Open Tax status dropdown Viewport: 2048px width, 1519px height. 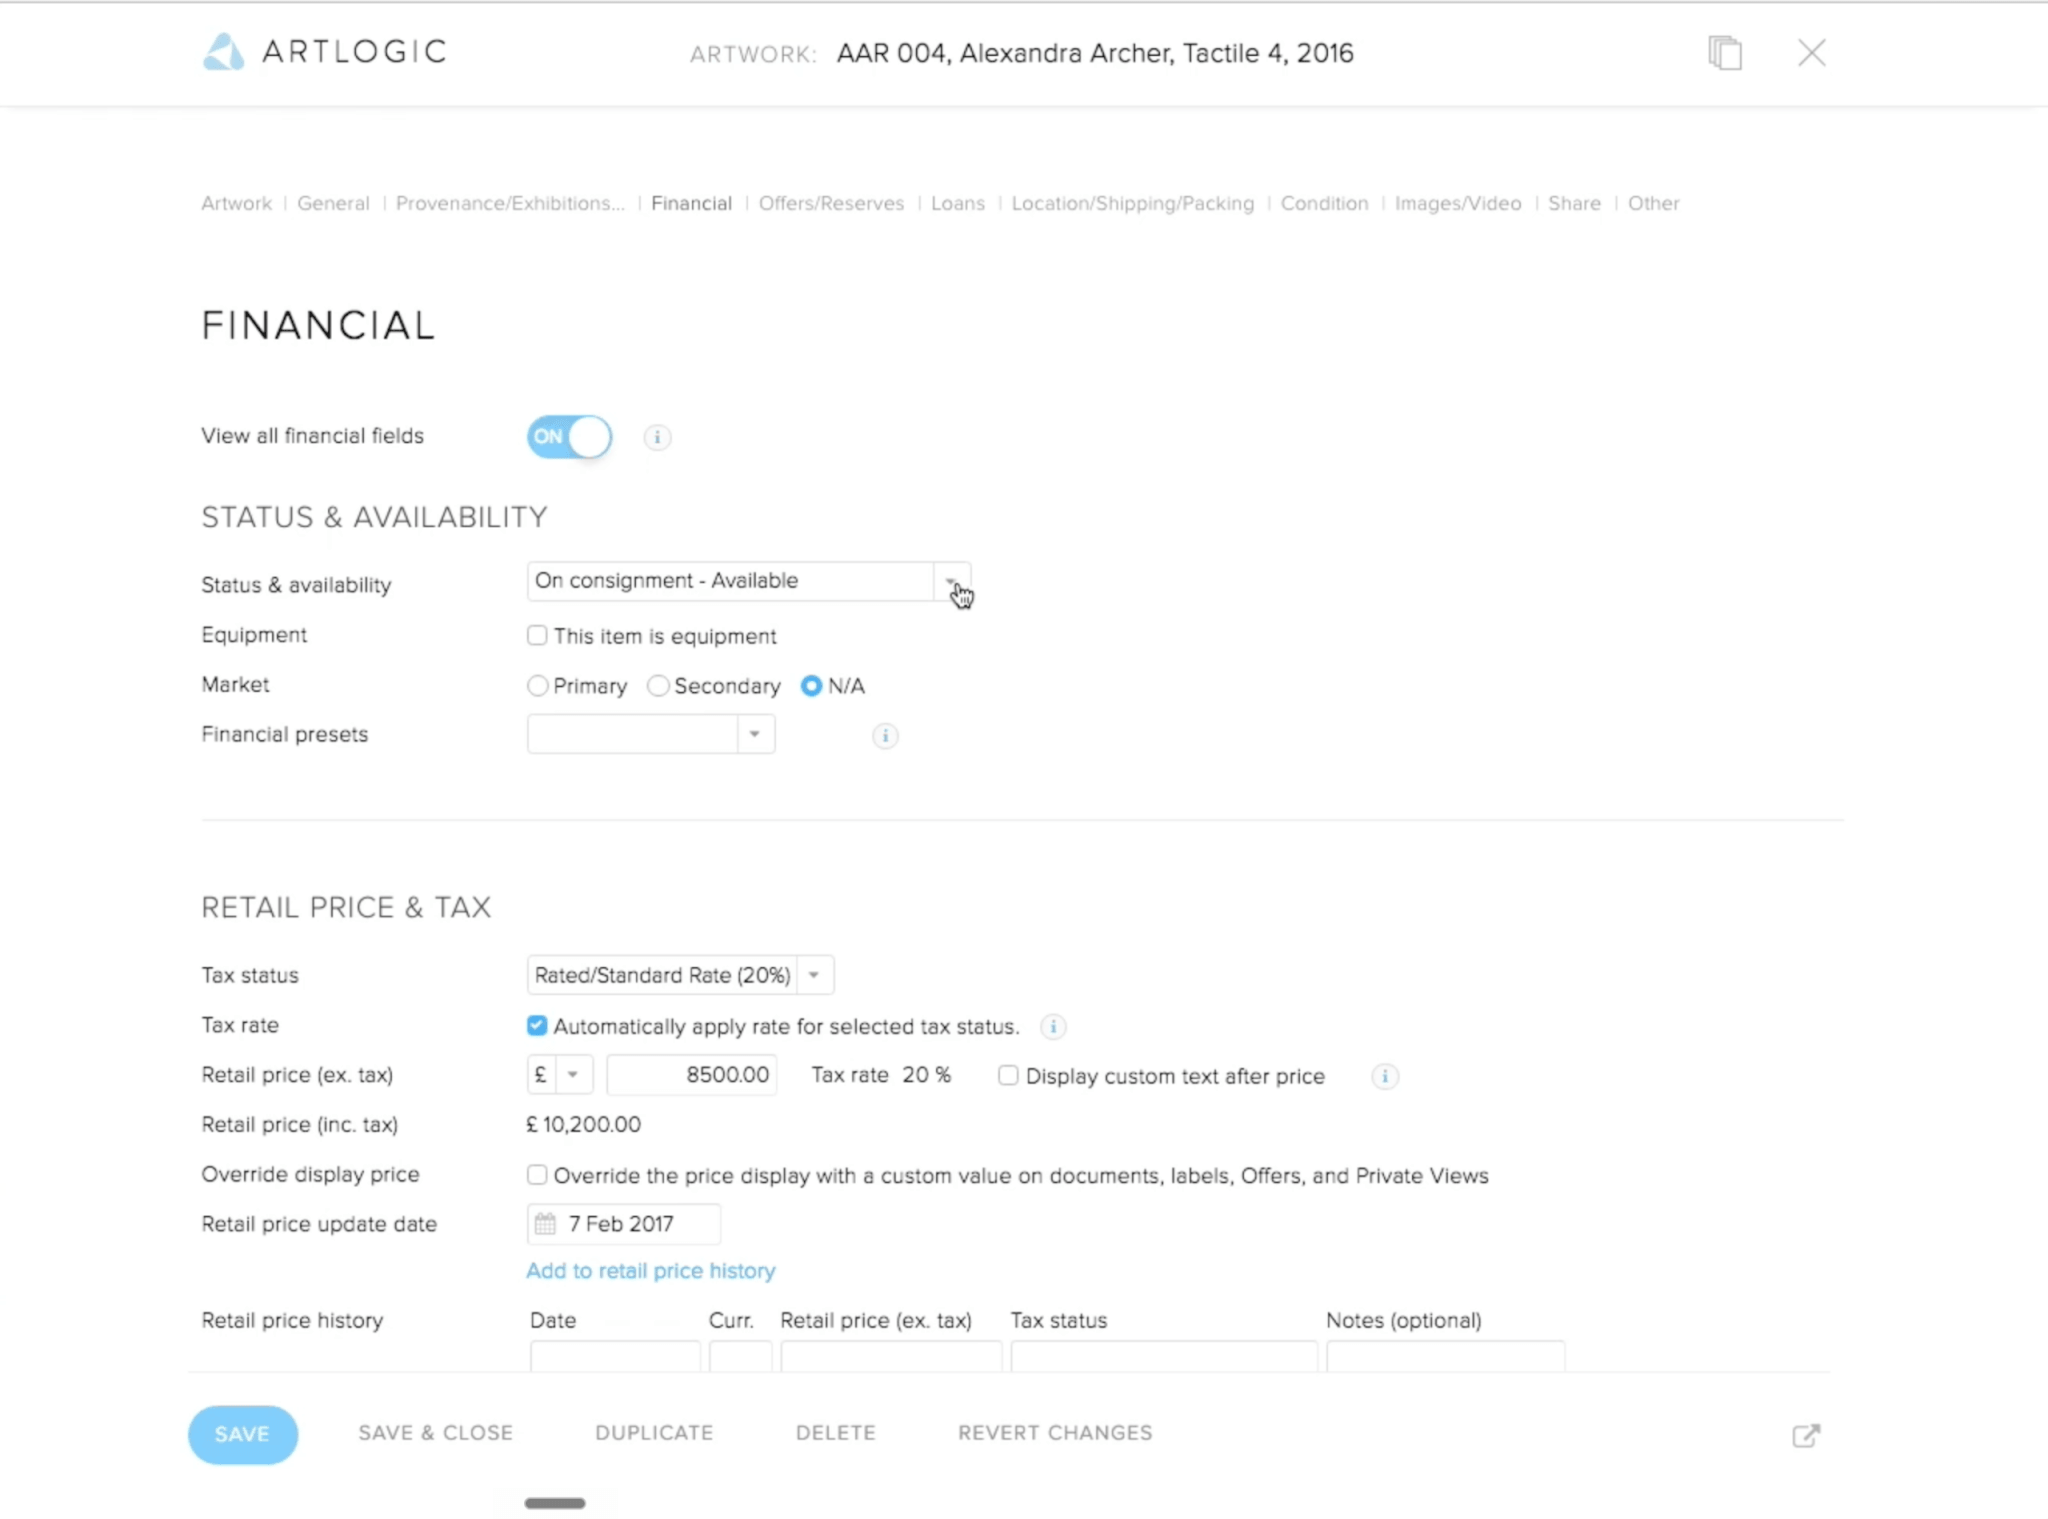680,975
